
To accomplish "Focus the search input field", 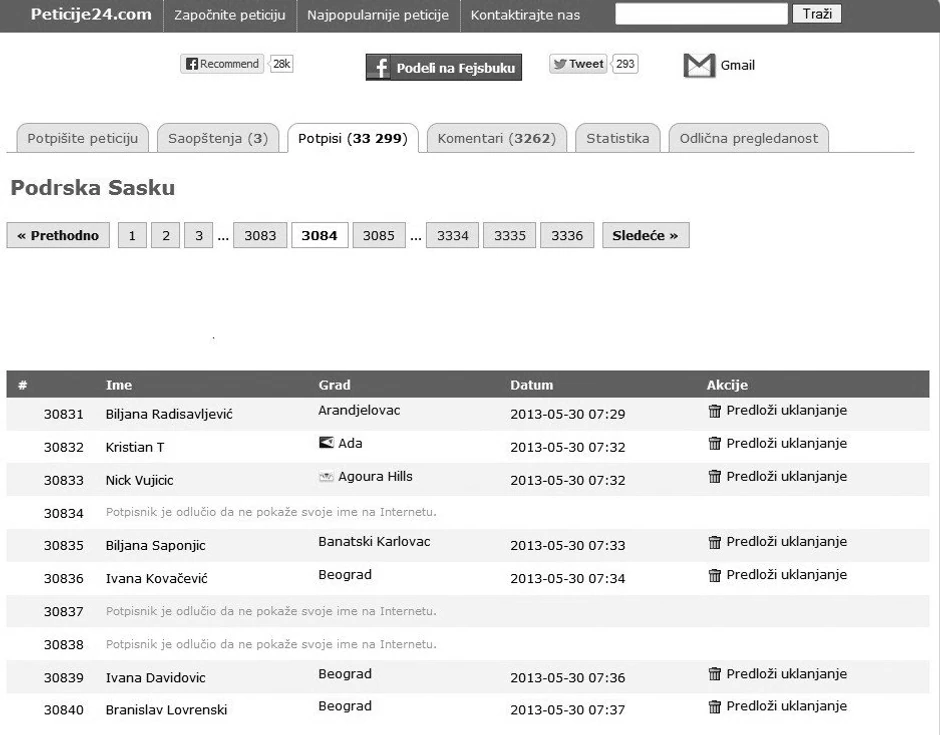I will (x=701, y=14).
